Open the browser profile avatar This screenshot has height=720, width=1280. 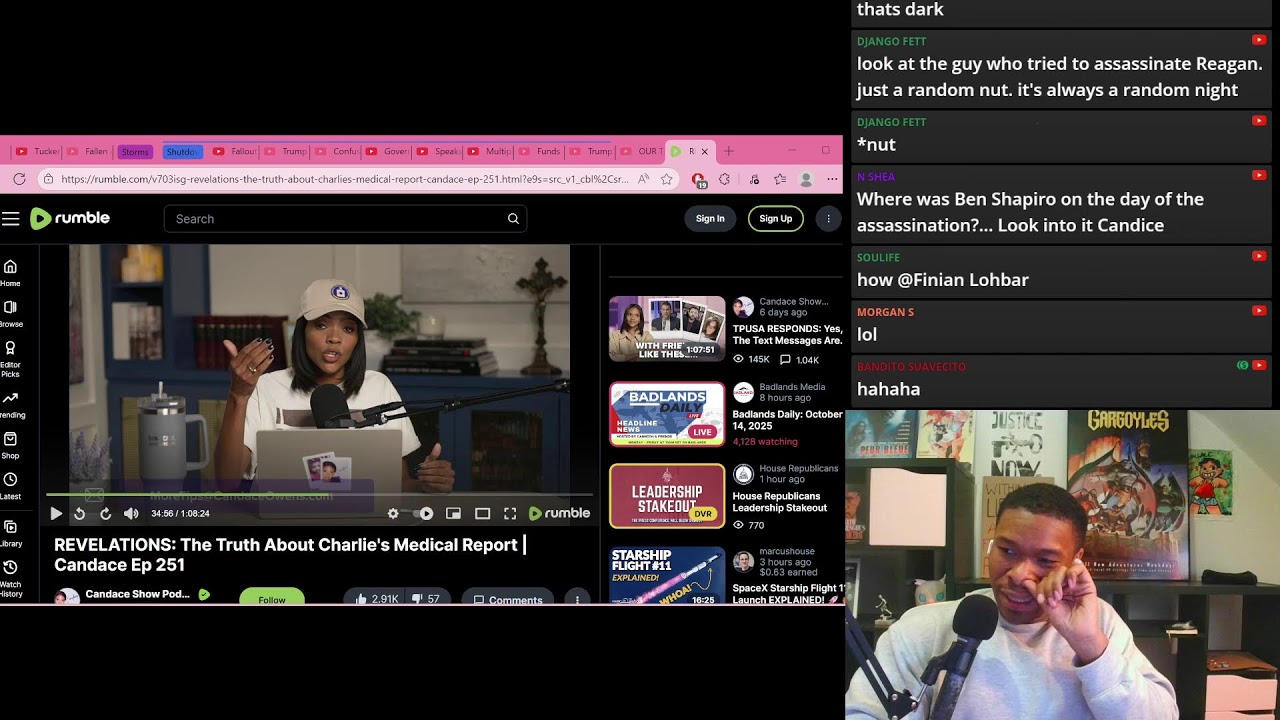[806, 179]
